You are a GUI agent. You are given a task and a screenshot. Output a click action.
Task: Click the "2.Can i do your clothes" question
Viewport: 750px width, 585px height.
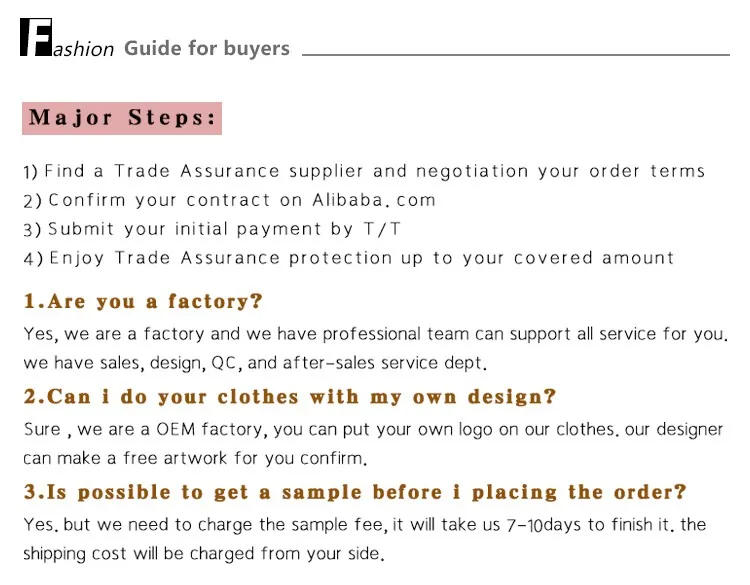(x=290, y=397)
